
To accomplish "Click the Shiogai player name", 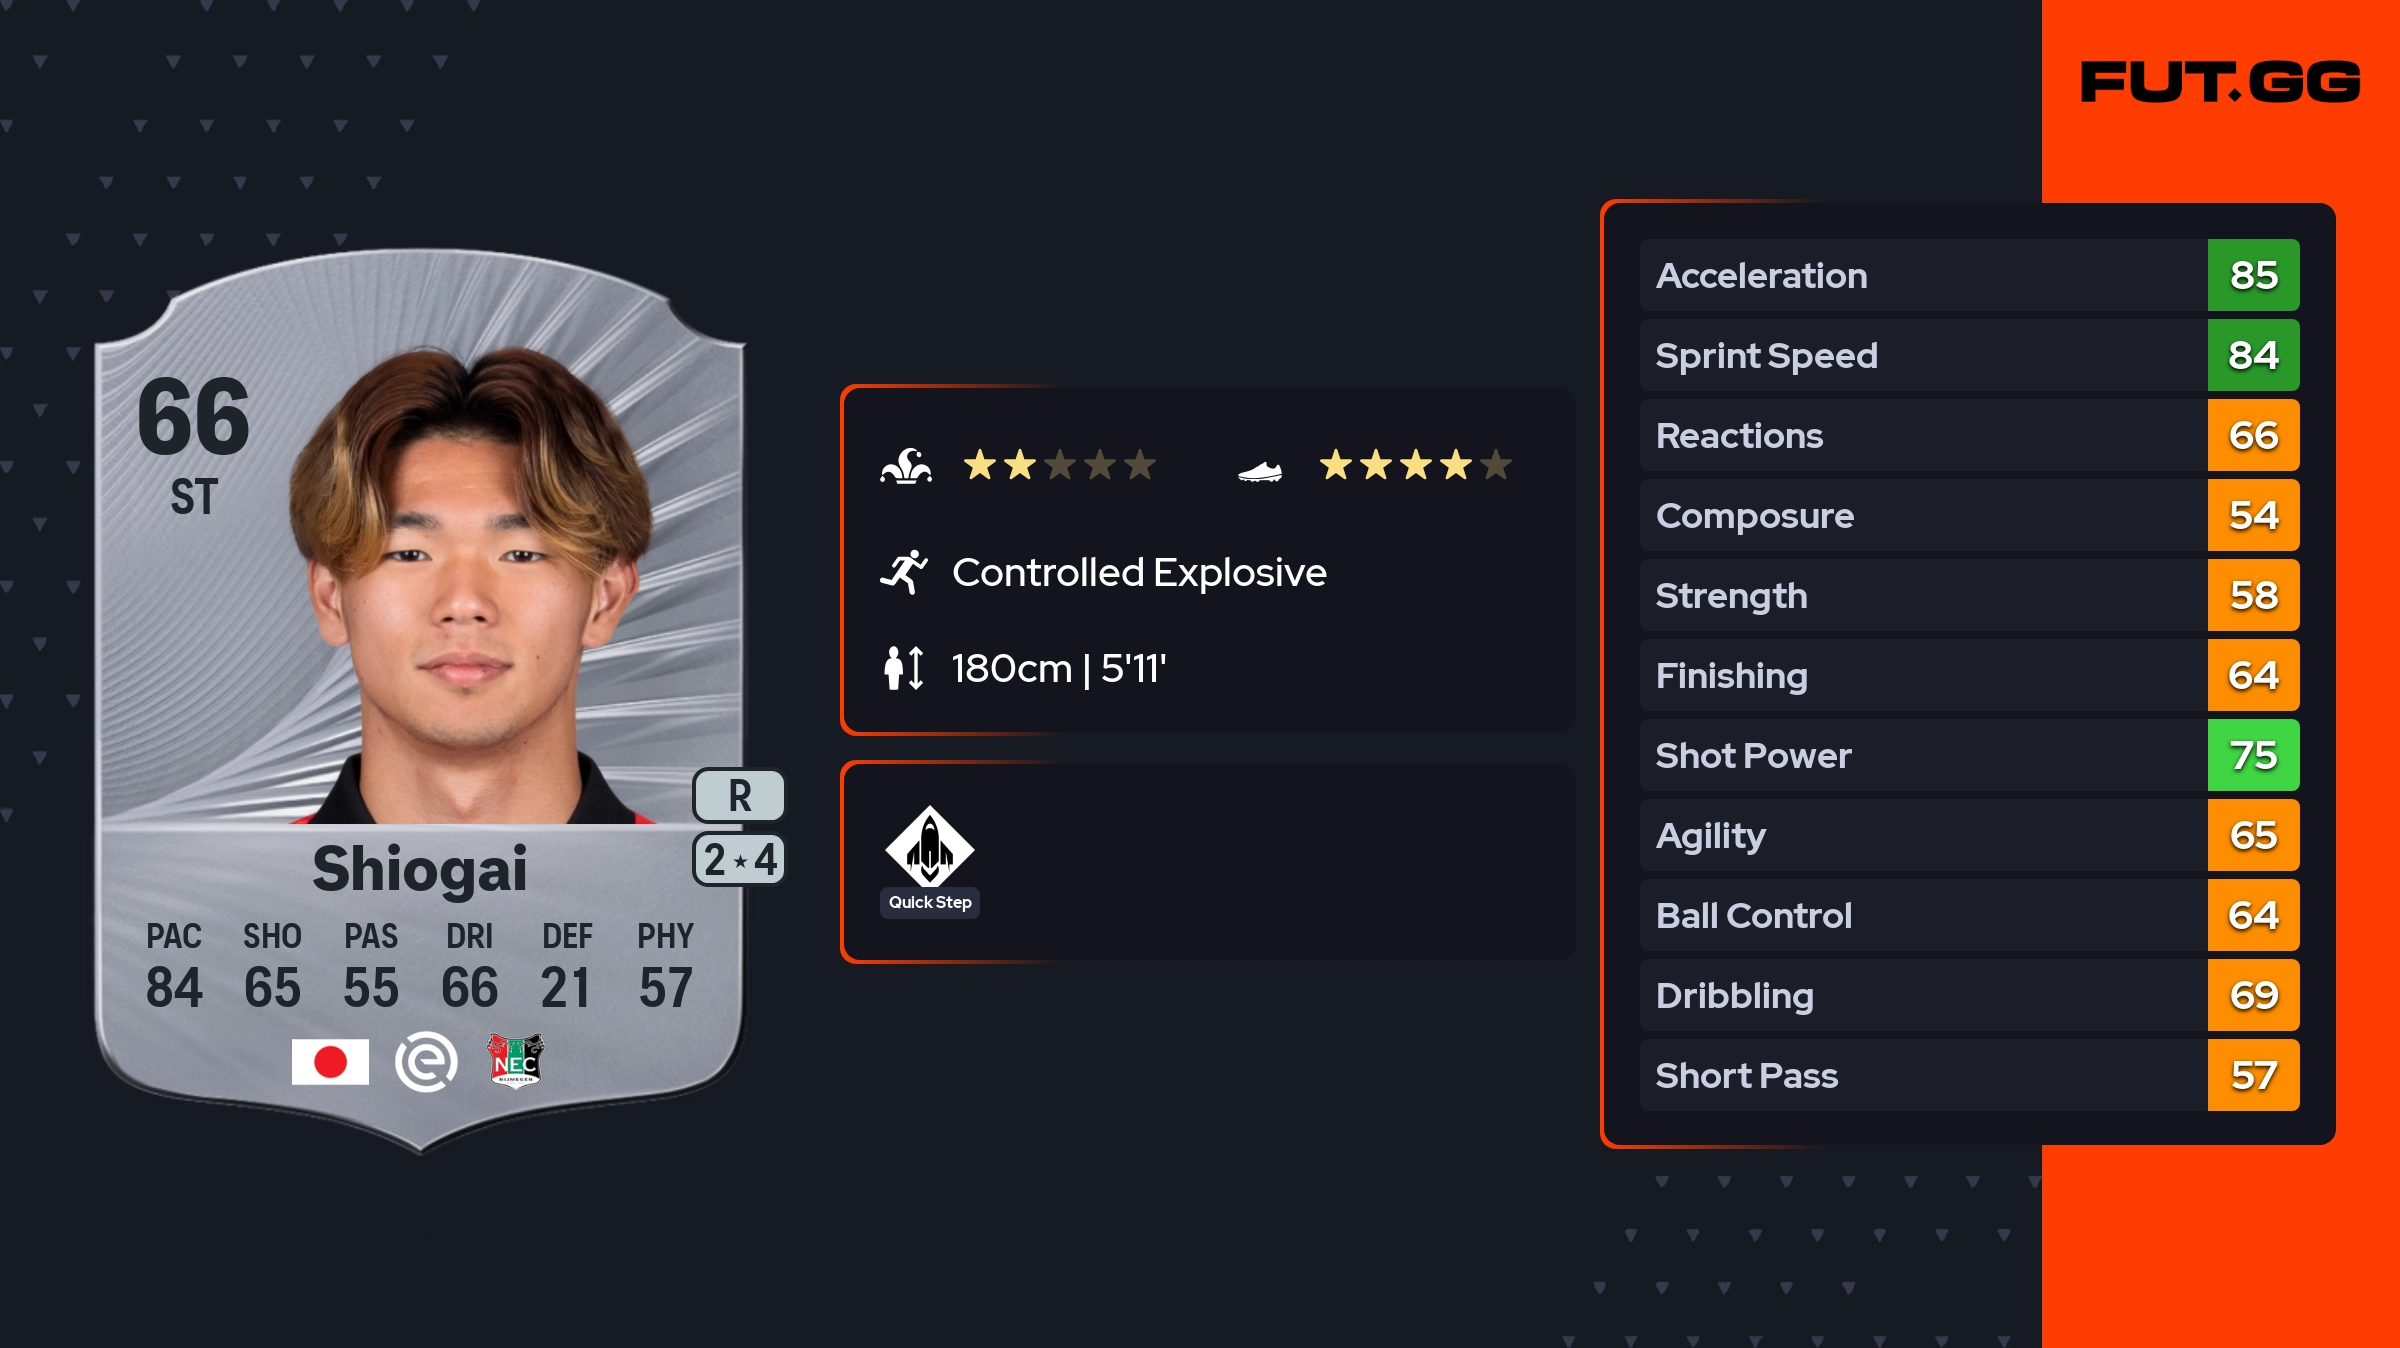I will pyautogui.click(x=420, y=868).
